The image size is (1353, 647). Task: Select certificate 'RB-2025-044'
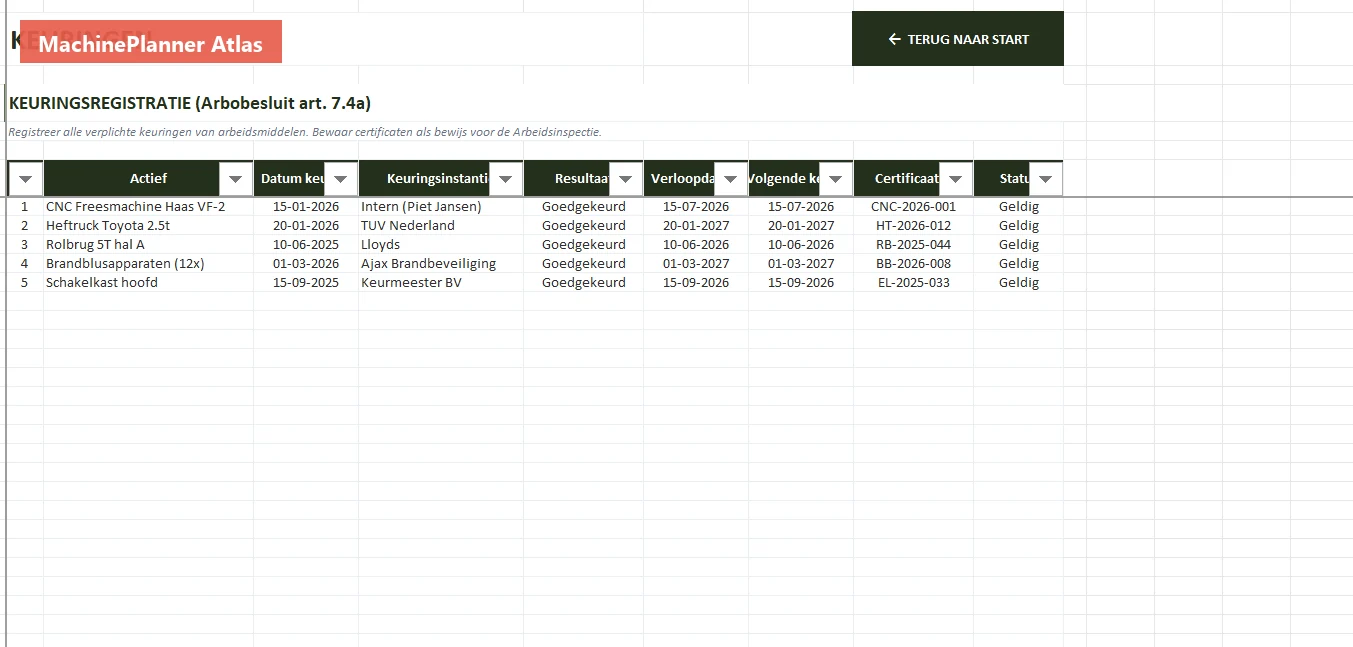(913, 245)
